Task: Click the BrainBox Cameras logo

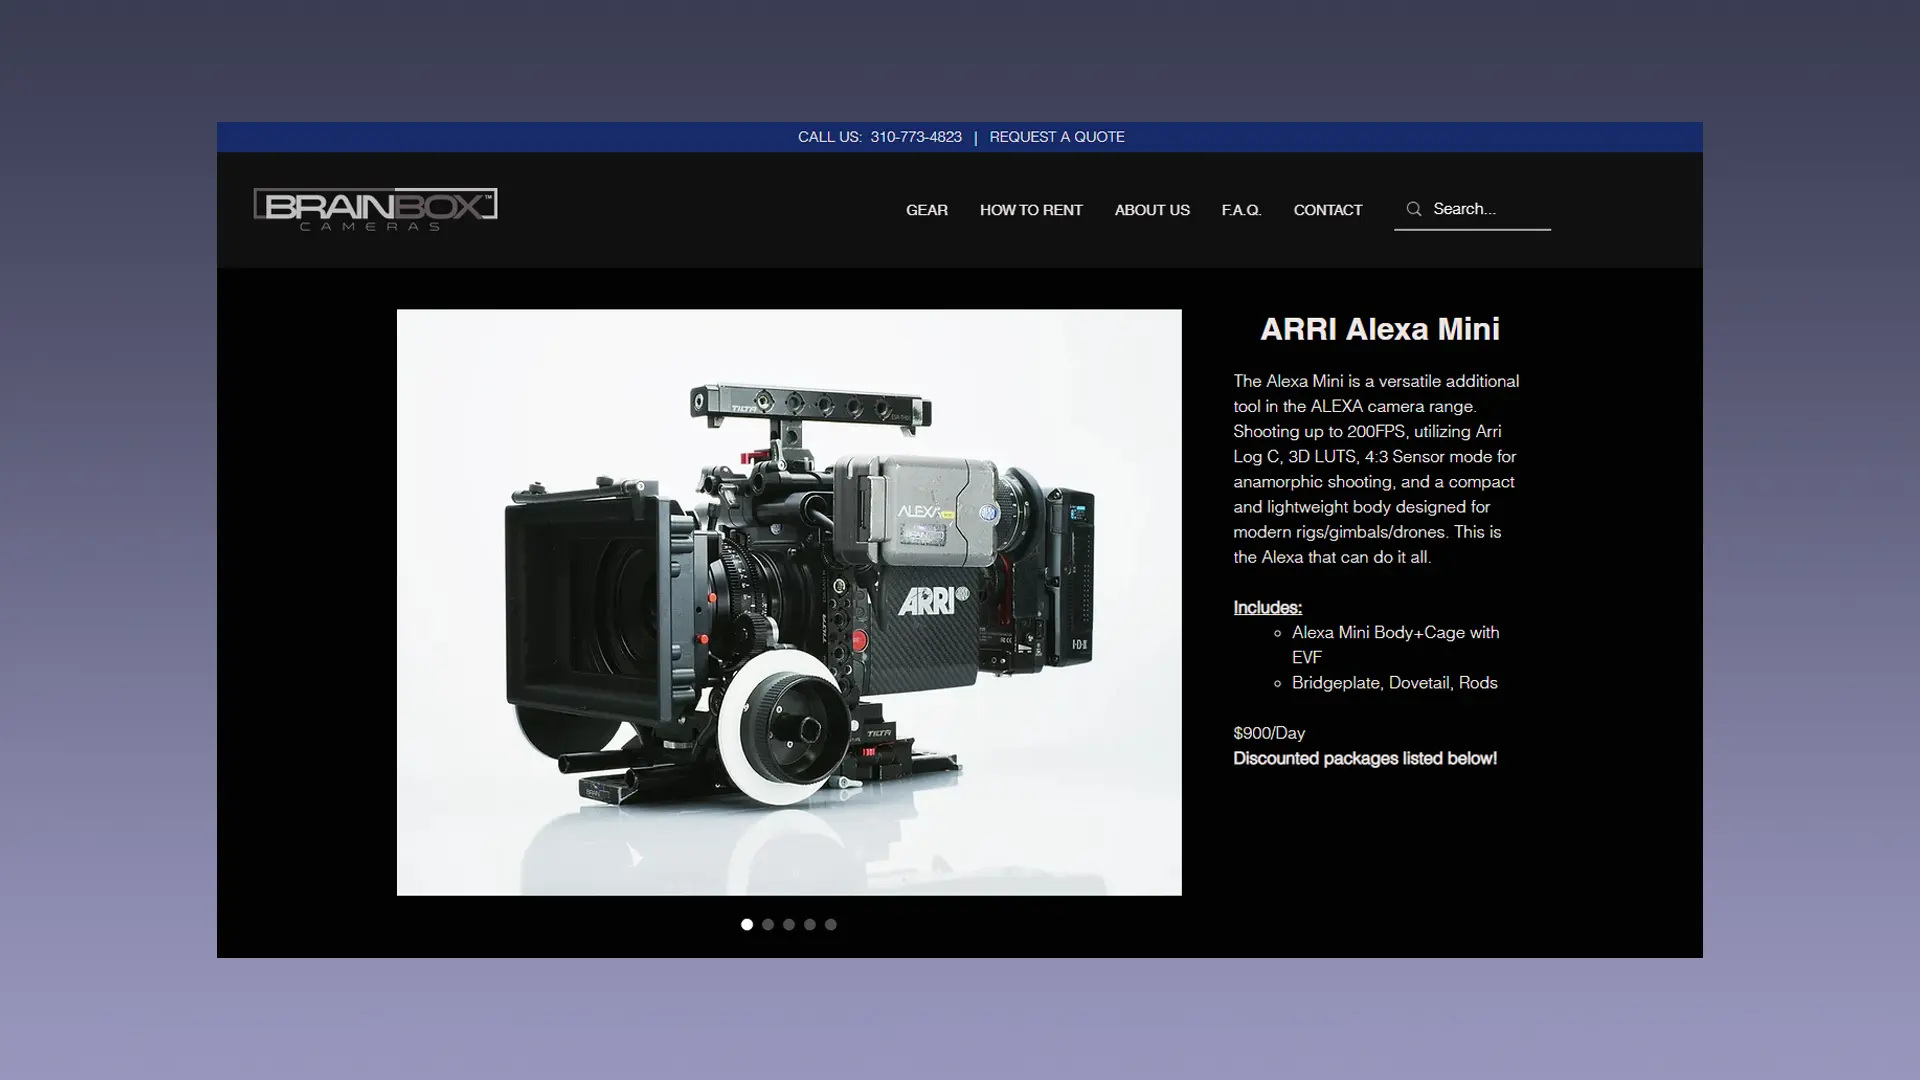Action: 375,209
